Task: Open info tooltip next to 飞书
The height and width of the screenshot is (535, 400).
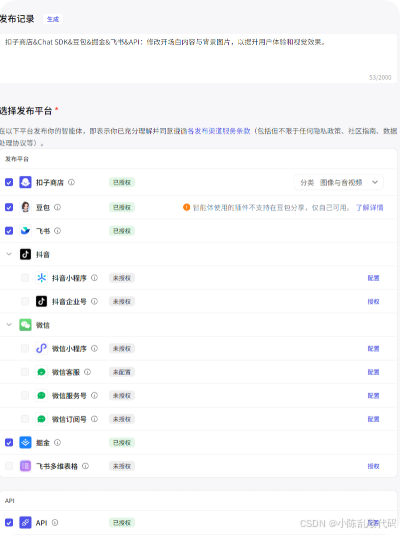Action: pyautogui.click(x=57, y=231)
